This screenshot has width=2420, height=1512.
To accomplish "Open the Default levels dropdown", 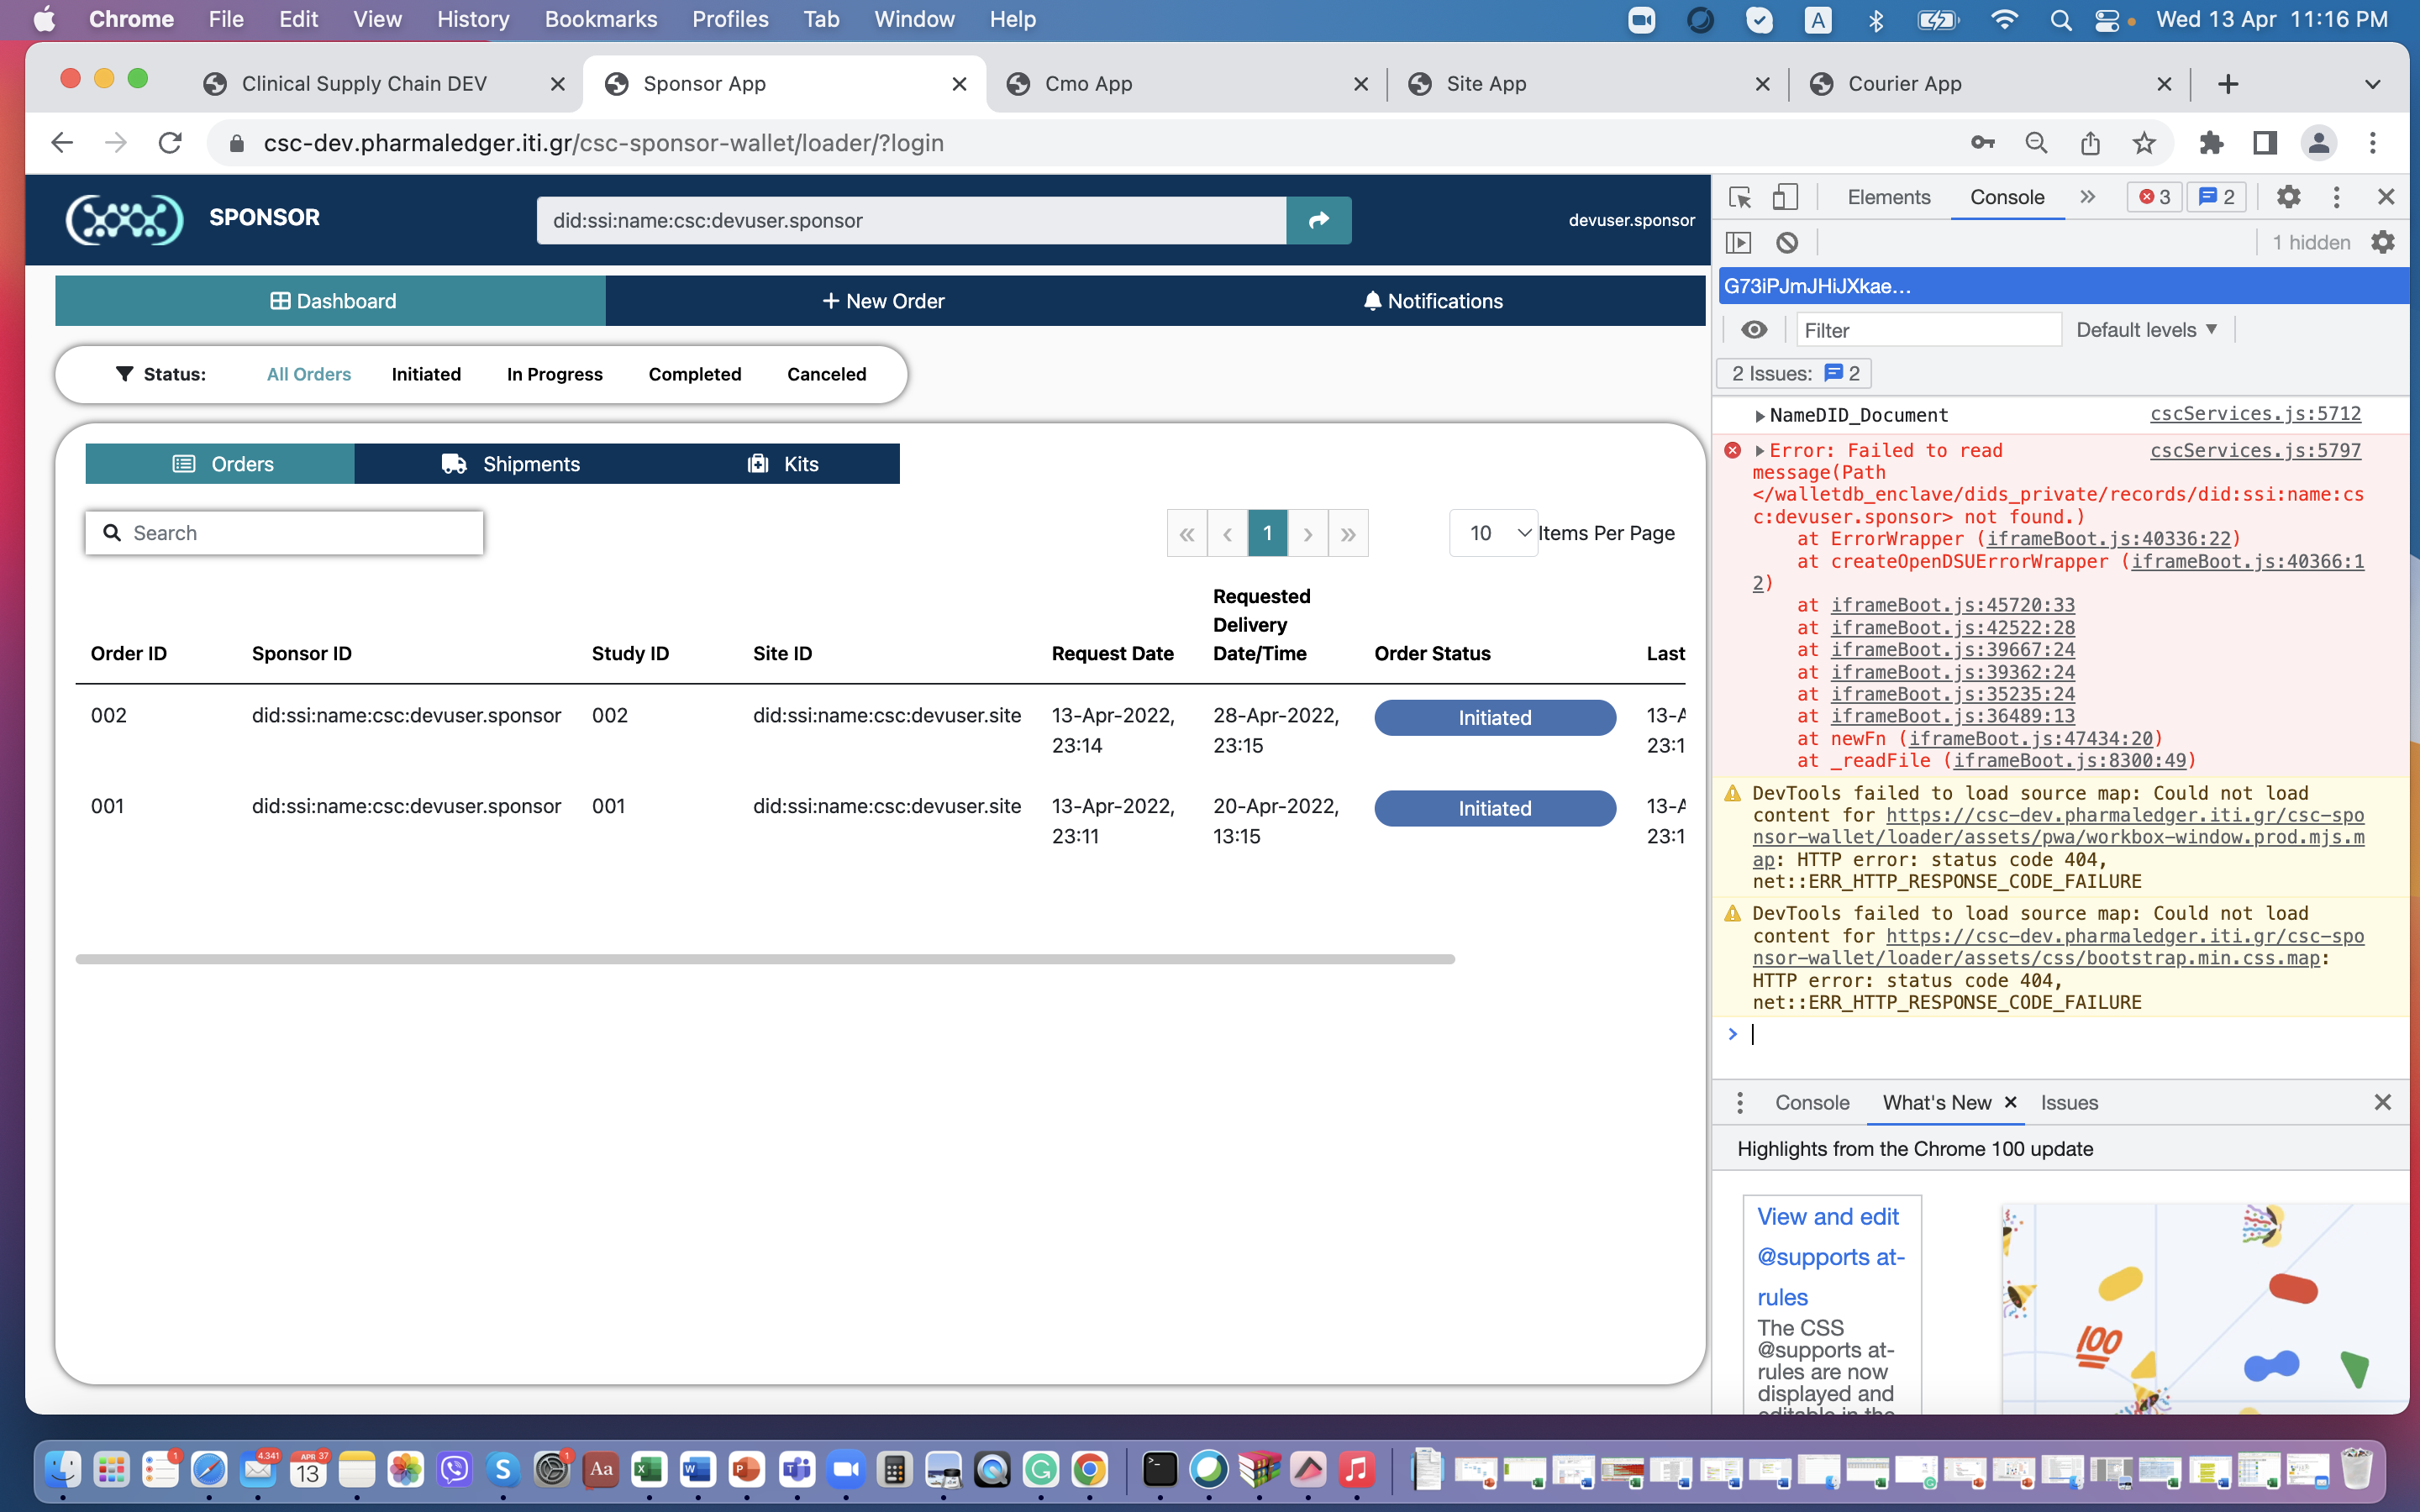I will [2147, 329].
